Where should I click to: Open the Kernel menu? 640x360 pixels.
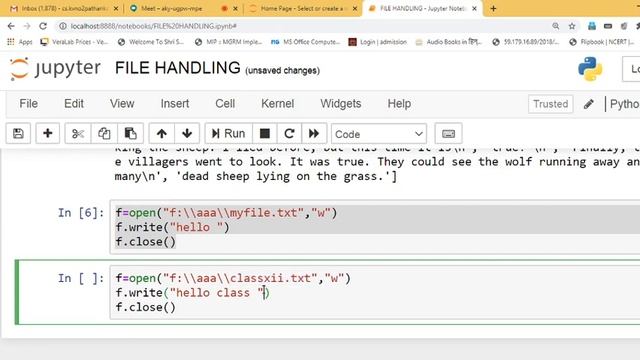coord(278,104)
